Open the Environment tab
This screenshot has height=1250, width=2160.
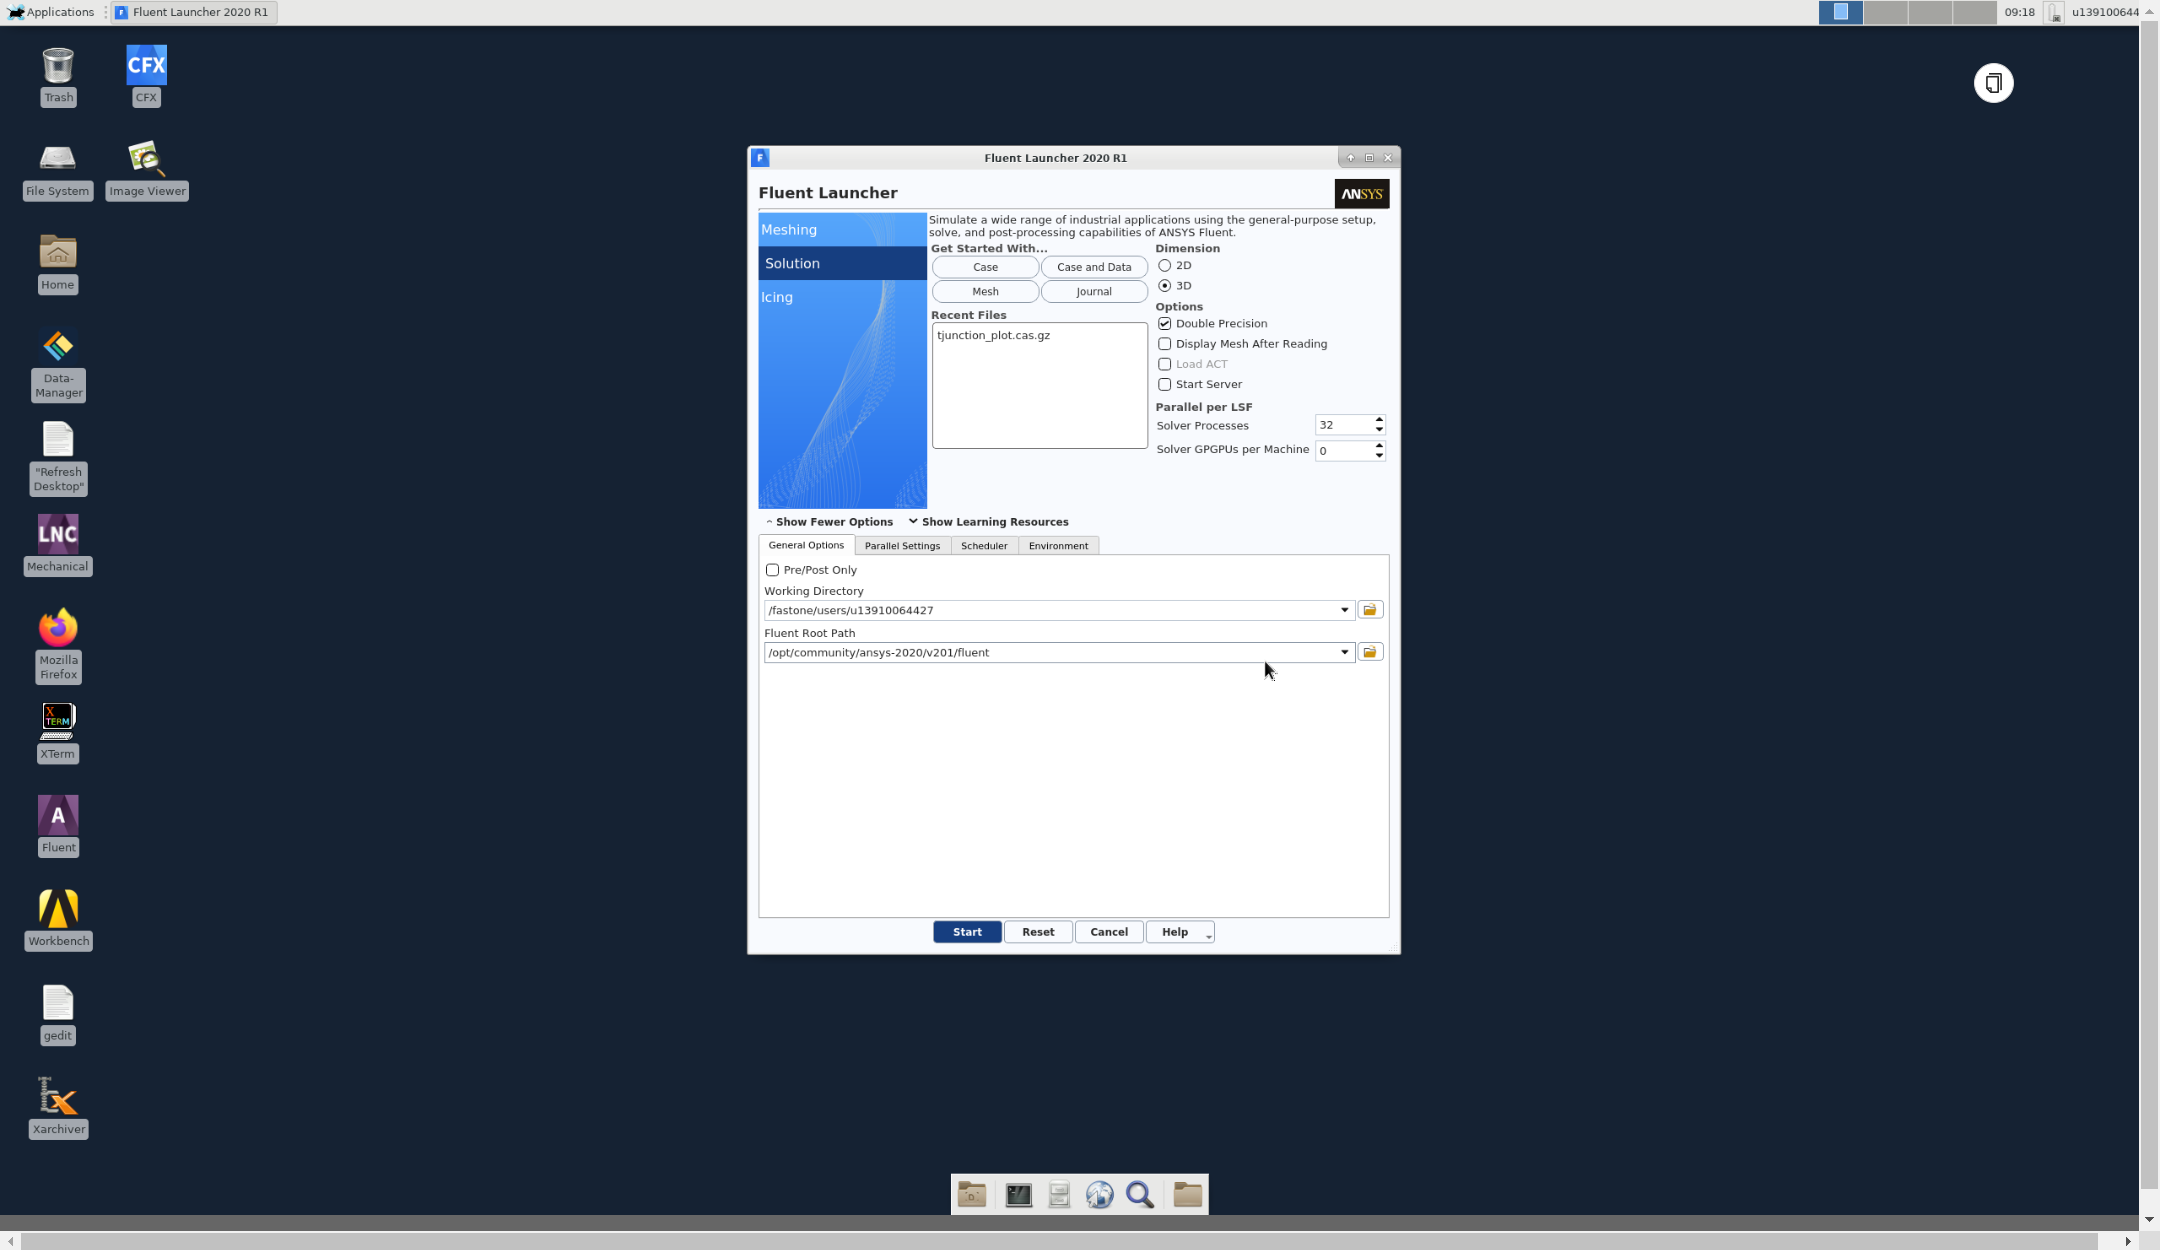(1058, 546)
